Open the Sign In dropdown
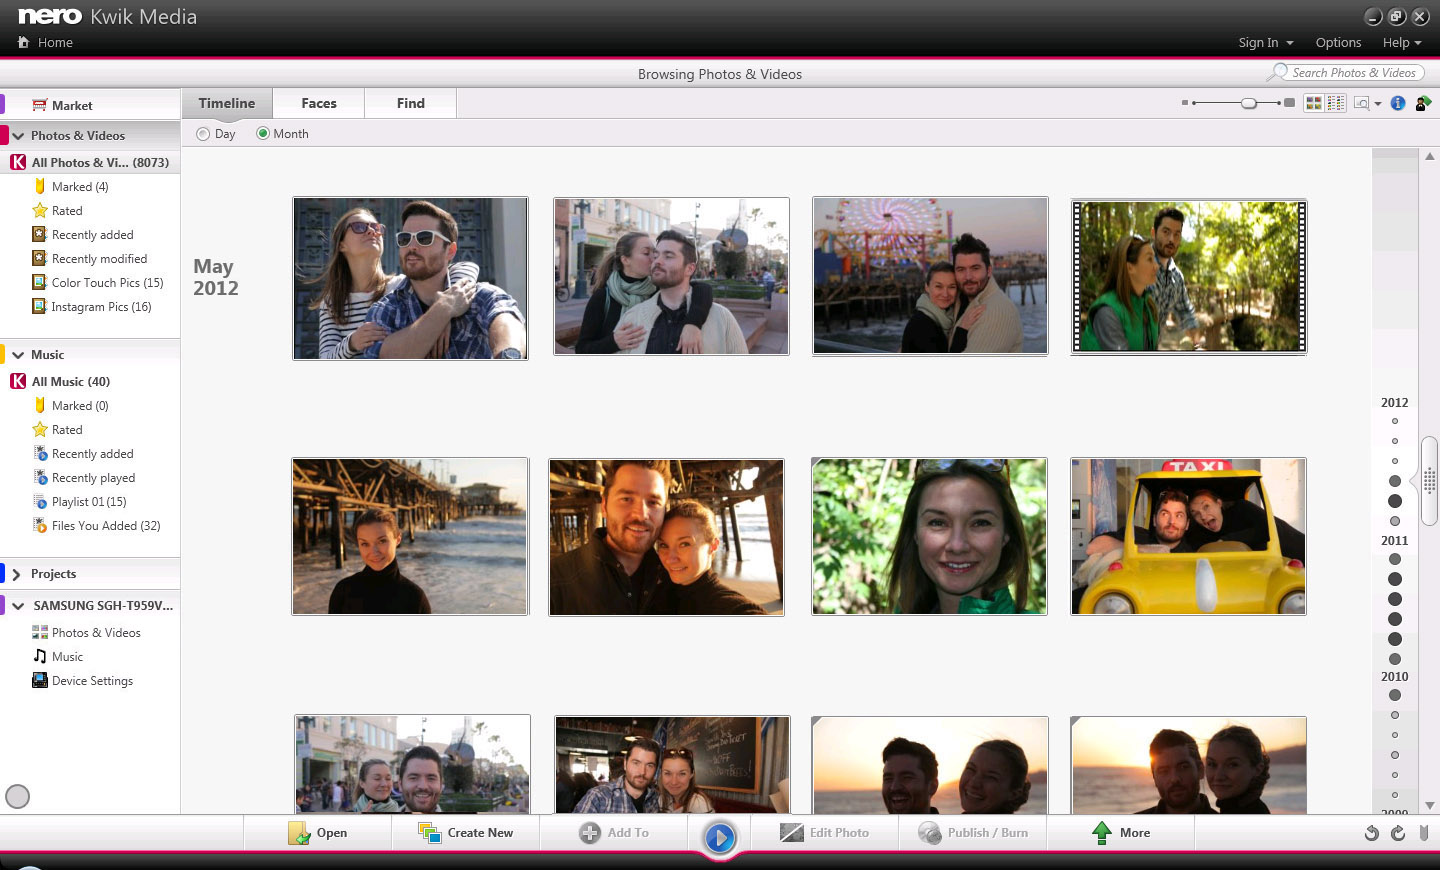Image resolution: width=1440 pixels, height=870 pixels. (x=1265, y=43)
